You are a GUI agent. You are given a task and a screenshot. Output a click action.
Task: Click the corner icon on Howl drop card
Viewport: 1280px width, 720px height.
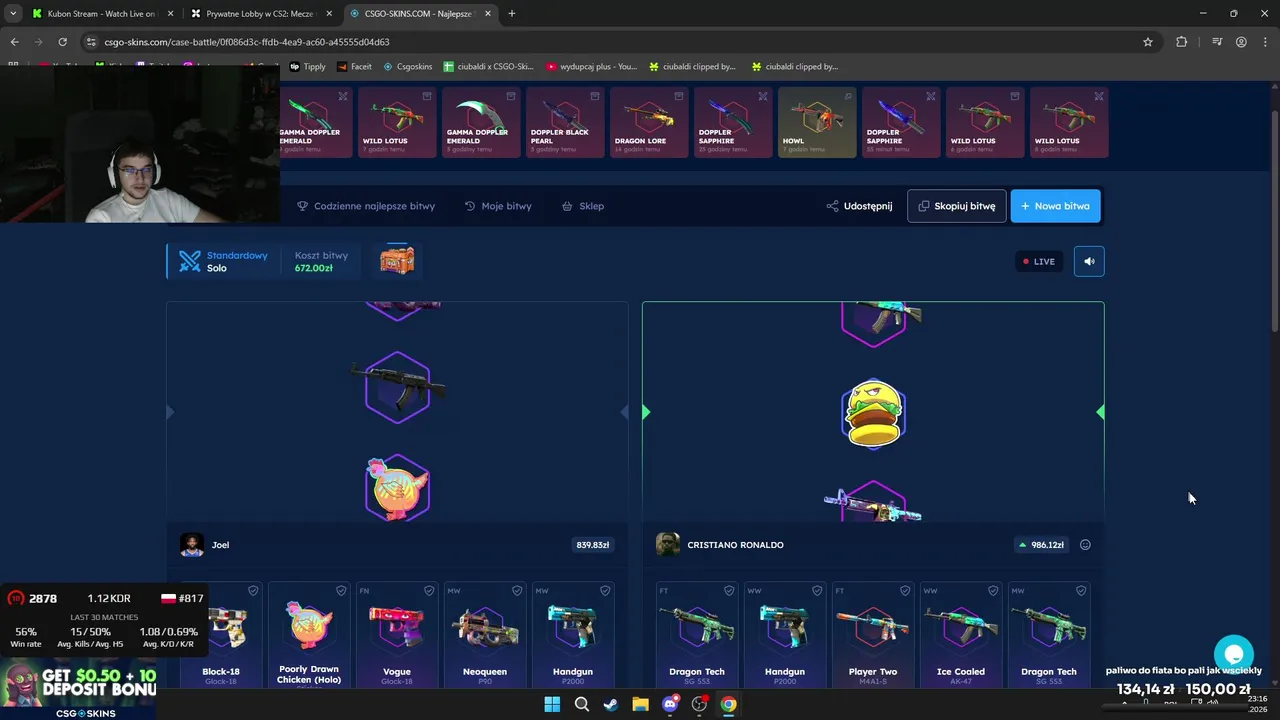pyautogui.click(x=847, y=96)
